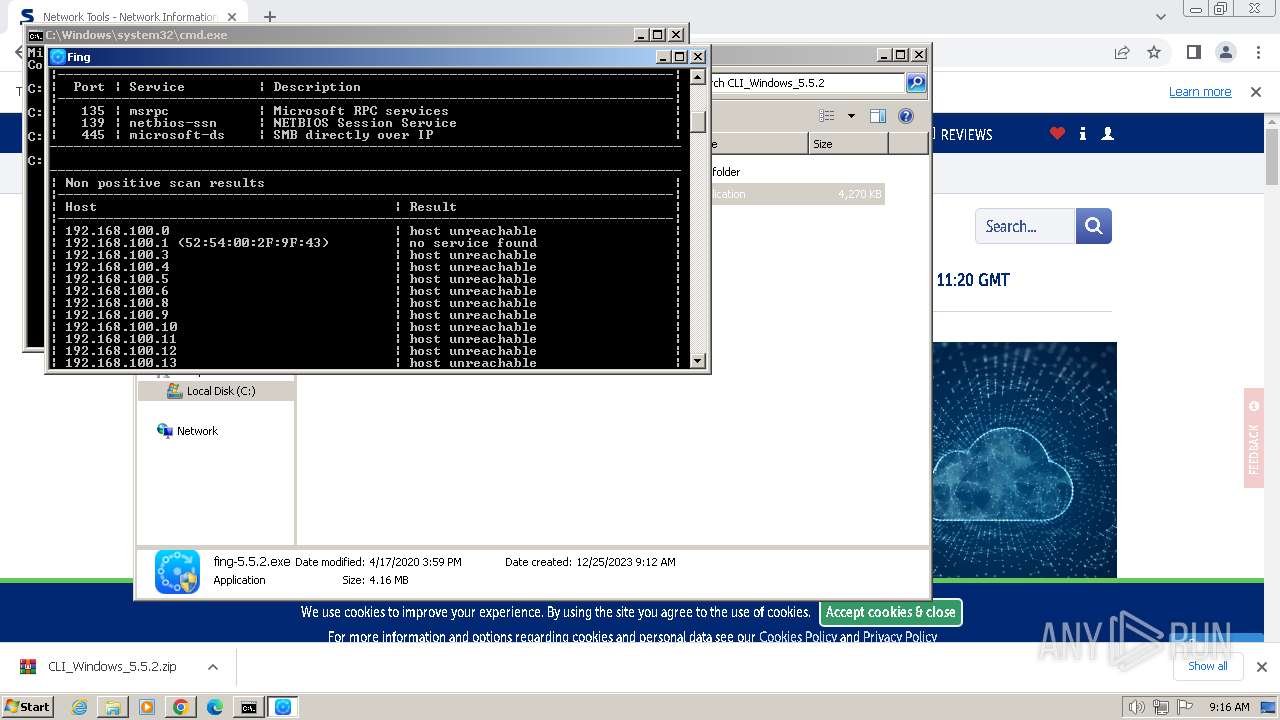This screenshot has width=1280, height=720.
Task: Switch to Chrome on the taskbar
Action: pos(181,707)
